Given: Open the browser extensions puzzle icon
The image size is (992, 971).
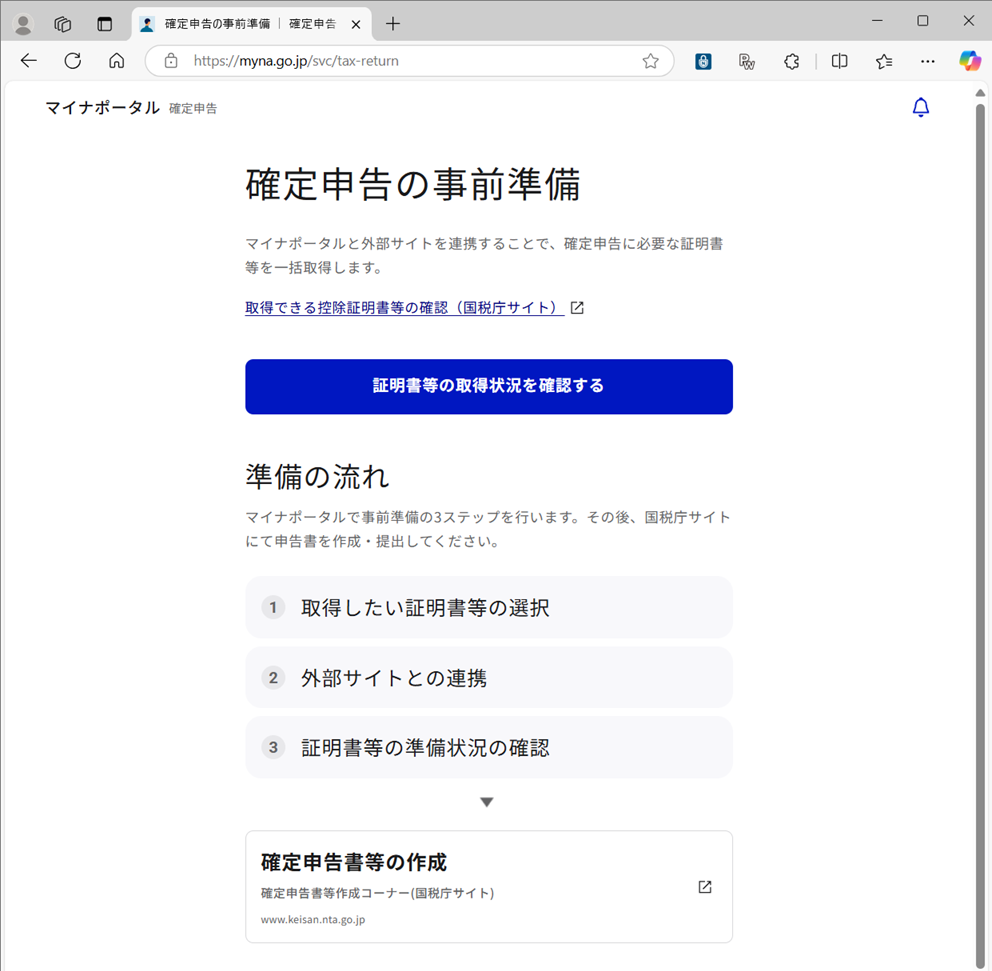Looking at the screenshot, I should (x=791, y=61).
